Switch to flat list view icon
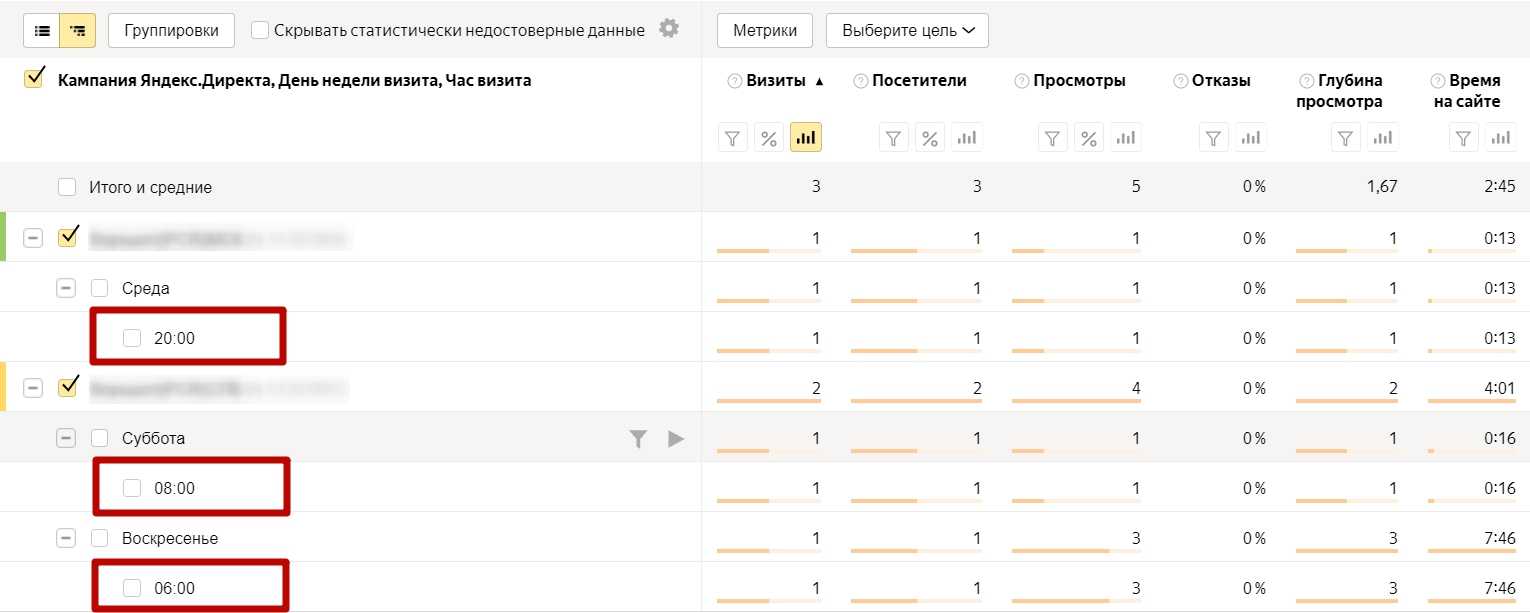 [x=42, y=31]
